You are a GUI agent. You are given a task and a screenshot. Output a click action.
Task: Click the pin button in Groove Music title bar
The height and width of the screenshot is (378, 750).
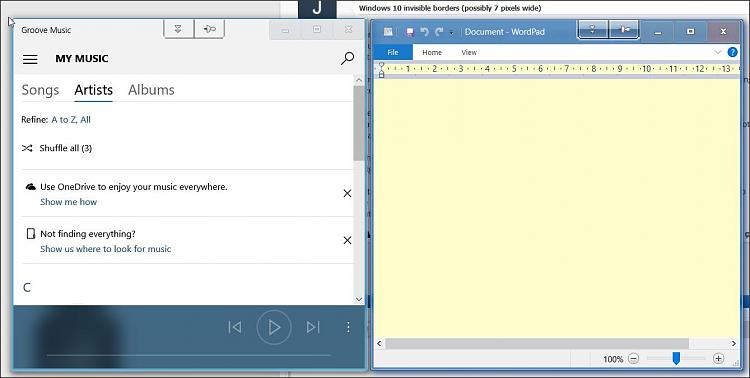[x=210, y=29]
